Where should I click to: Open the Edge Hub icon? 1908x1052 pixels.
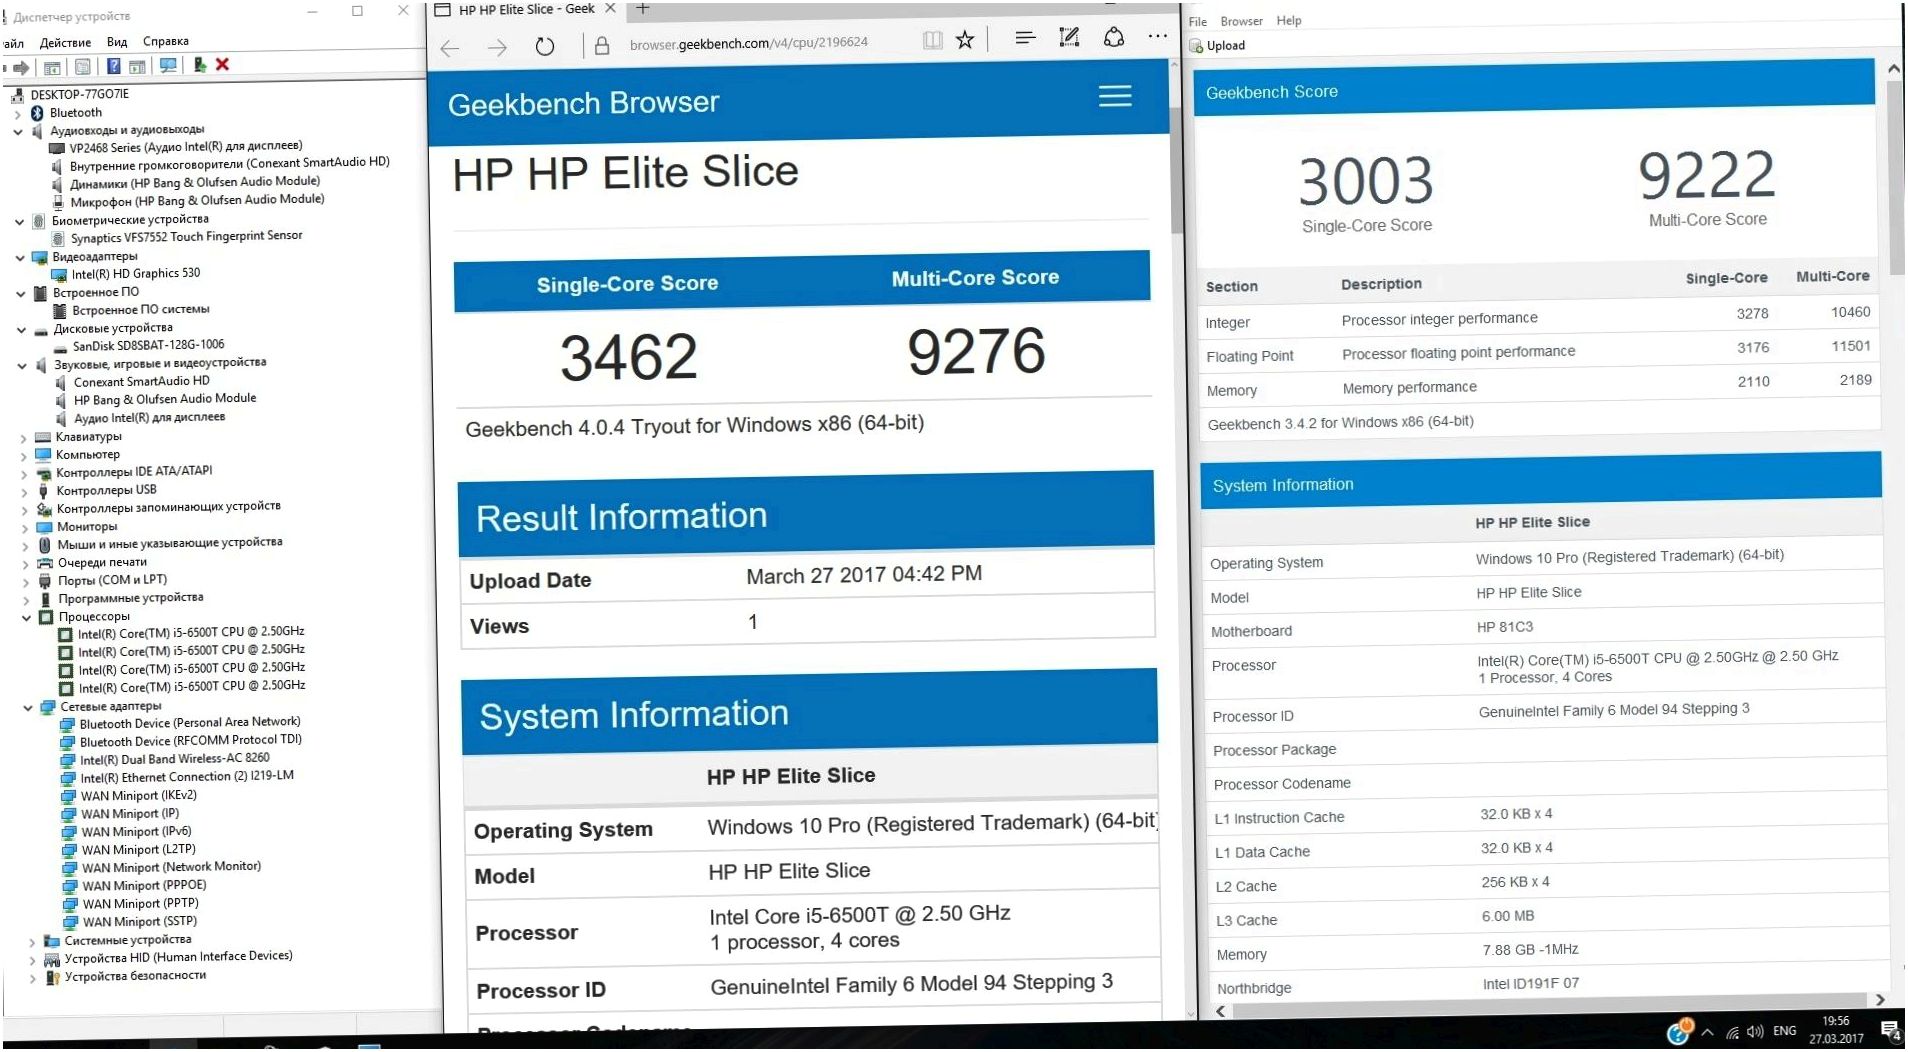(1025, 38)
